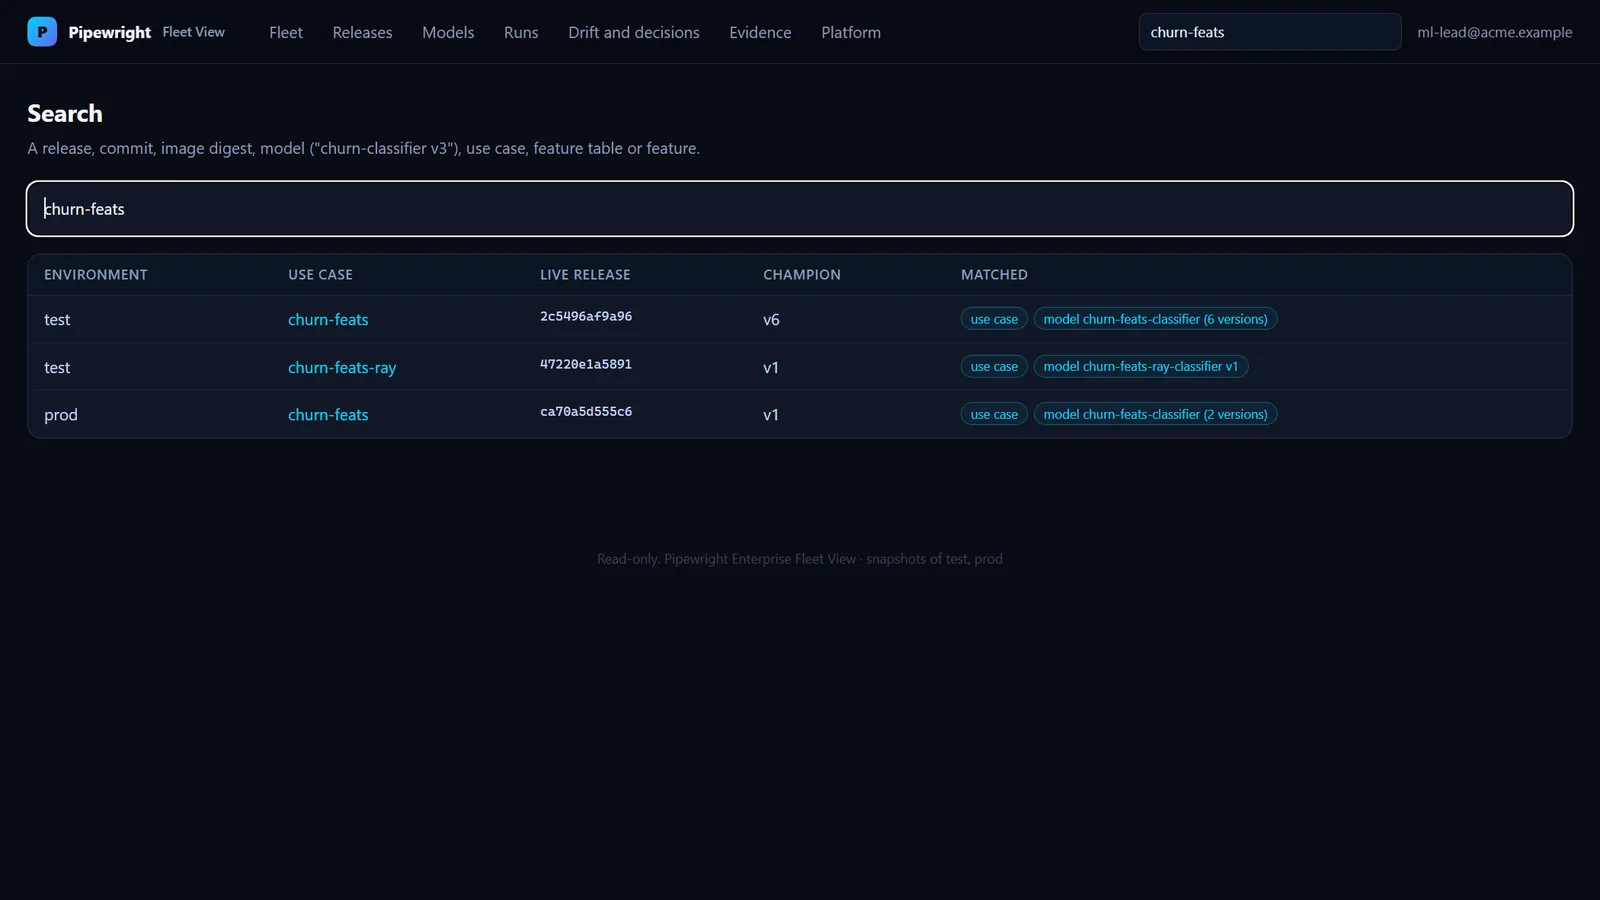Click the use case tag in prod row
1600x900 pixels.
994,414
